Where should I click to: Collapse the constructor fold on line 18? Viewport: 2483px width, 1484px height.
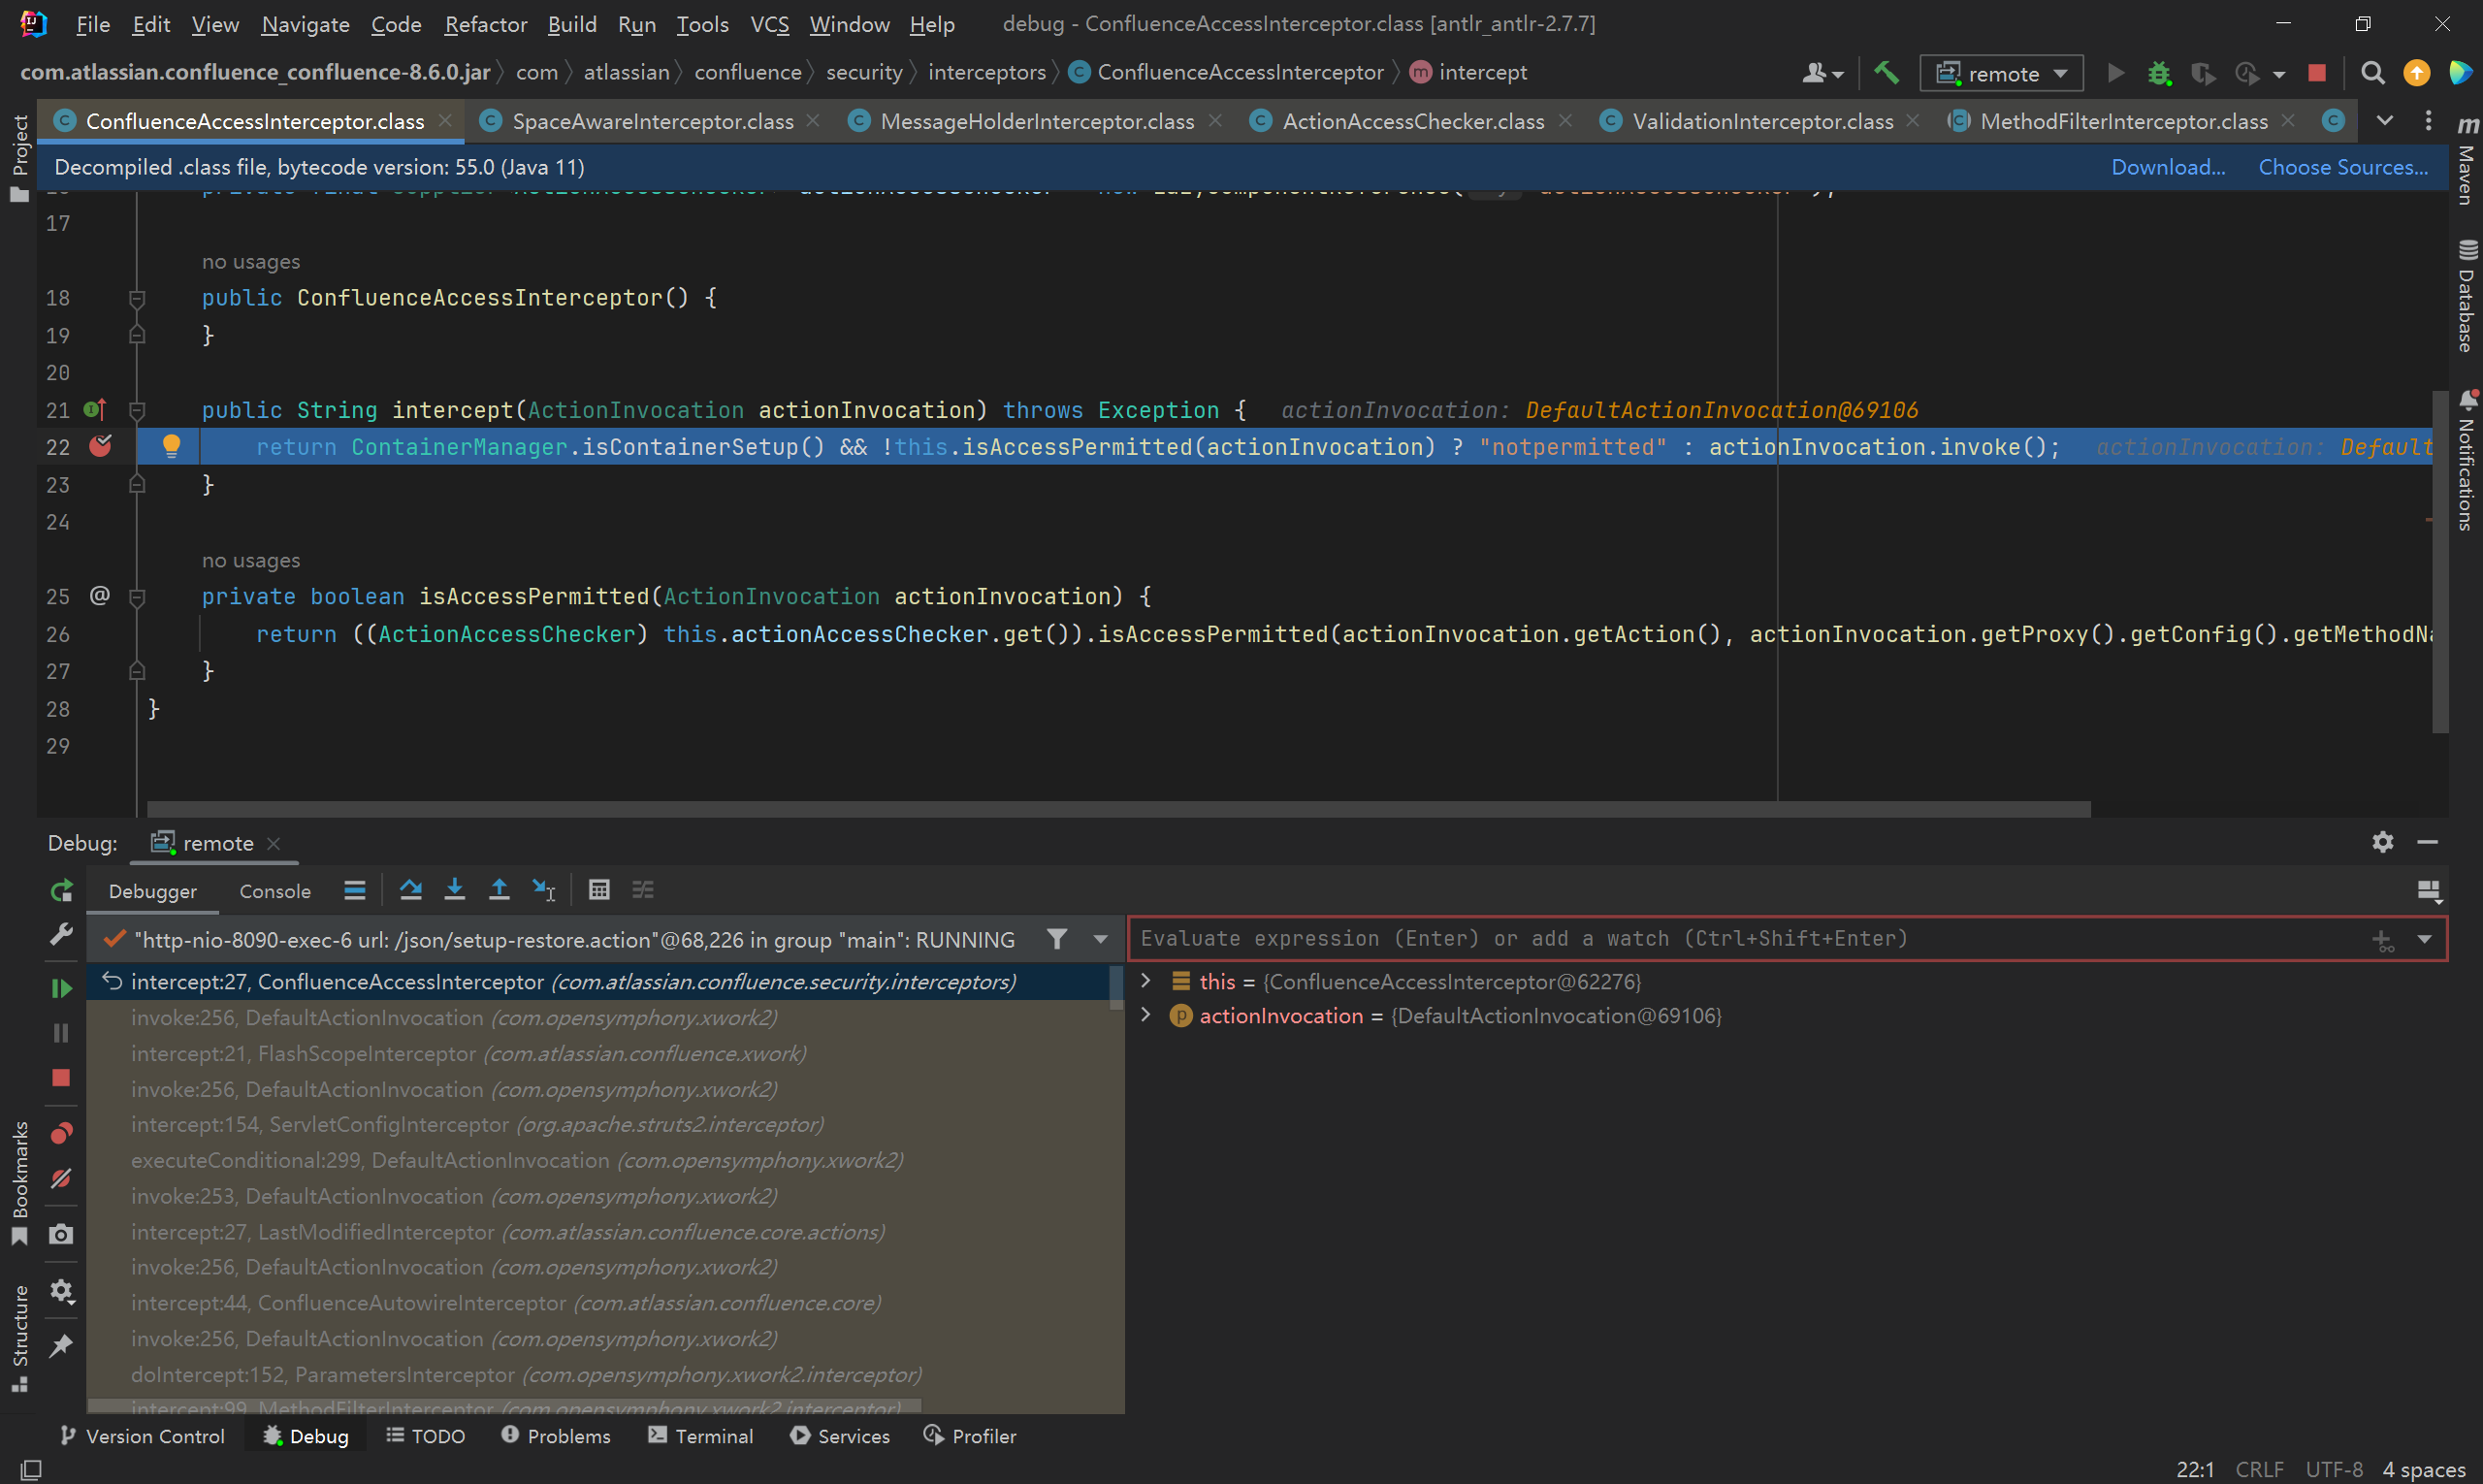click(x=138, y=298)
